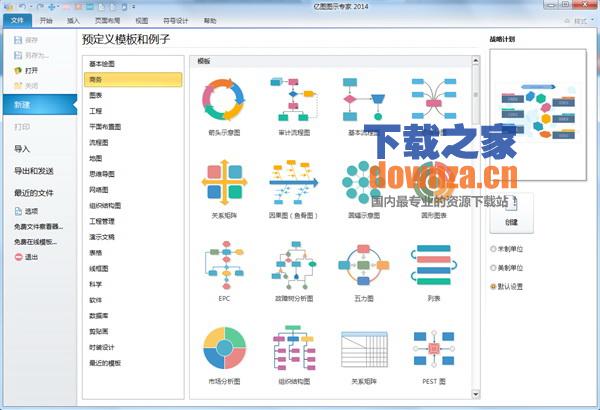Pick the EPC diagram template
This screenshot has height=410, width=600.
click(x=224, y=265)
